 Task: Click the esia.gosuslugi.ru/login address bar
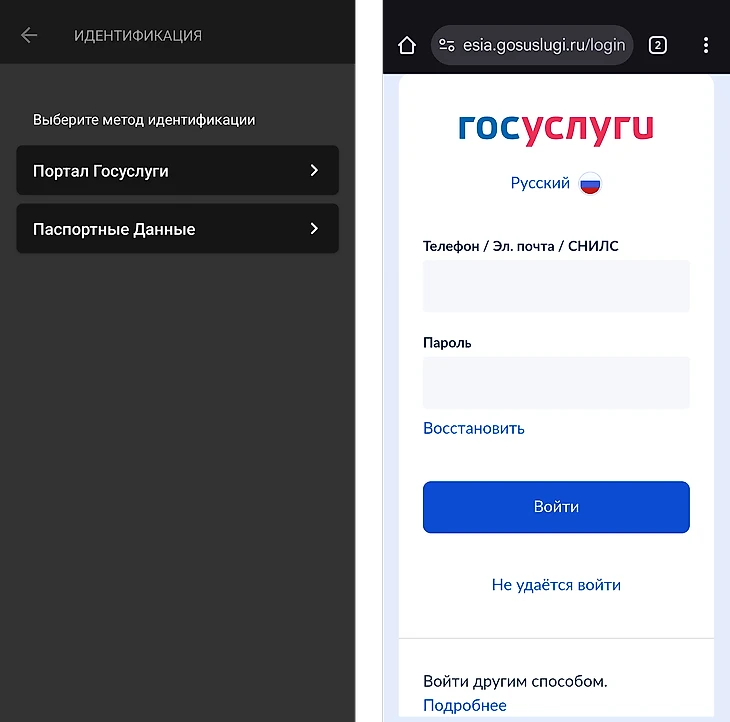click(532, 45)
